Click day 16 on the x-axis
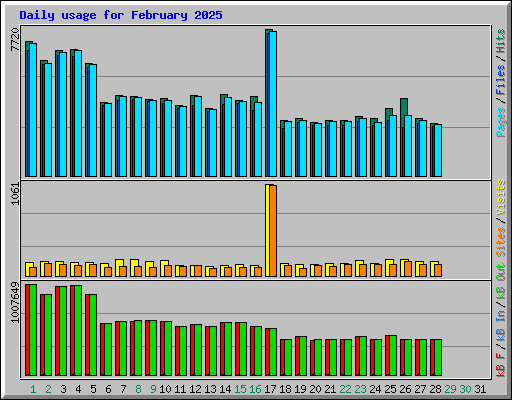 tap(255, 389)
